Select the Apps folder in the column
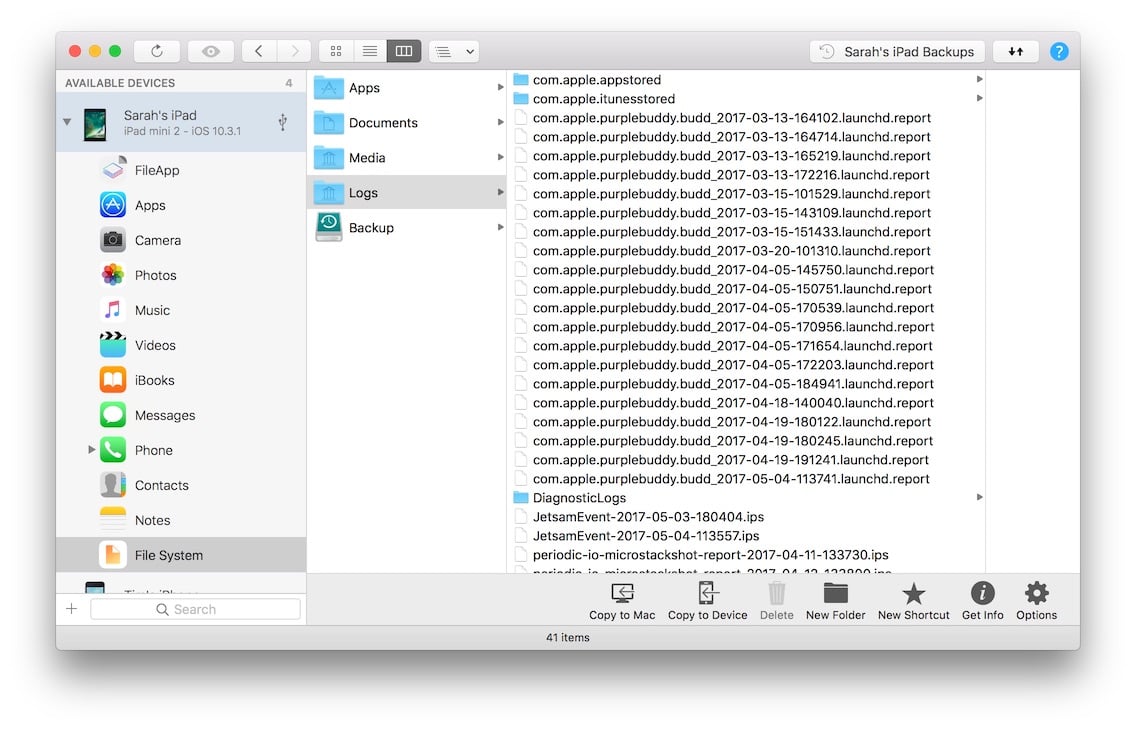Screen dimensions: 1136x730 408,88
